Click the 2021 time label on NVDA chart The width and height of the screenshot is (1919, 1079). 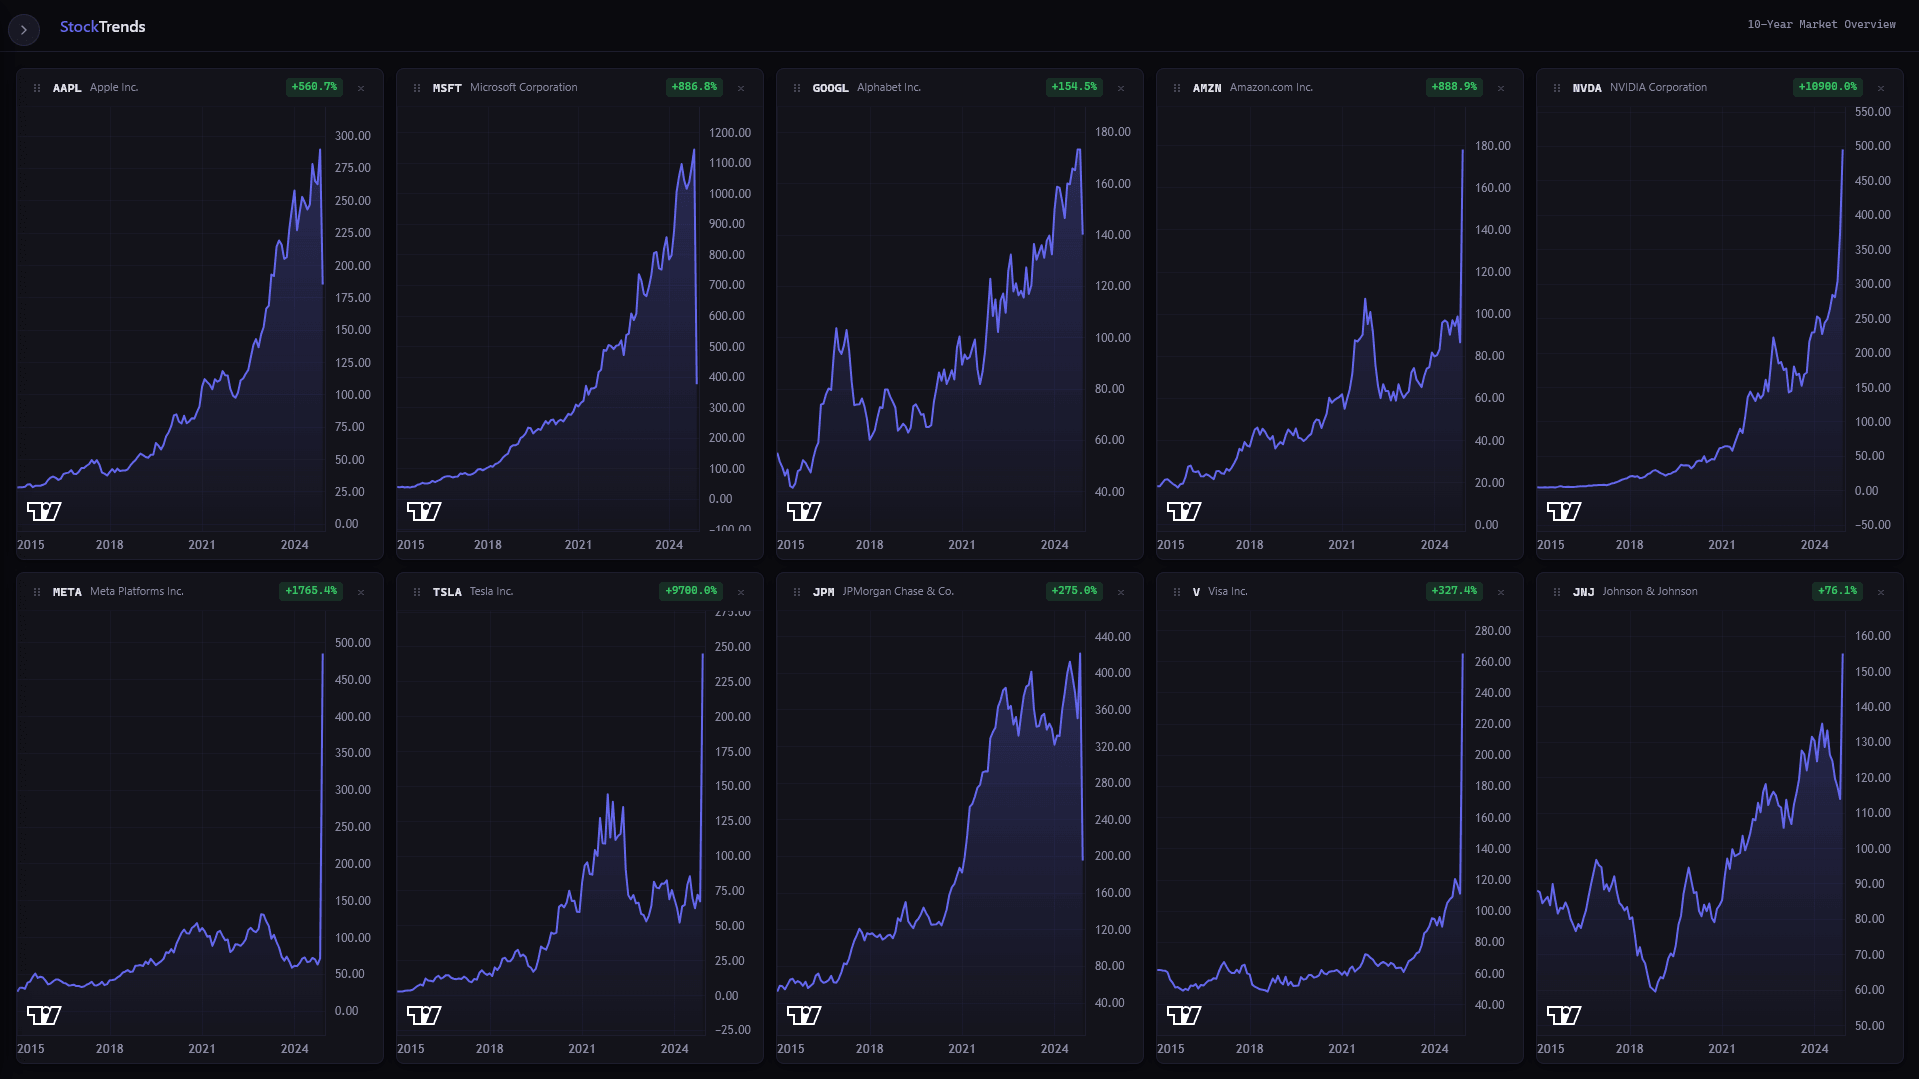pyautogui.click(x=1721, y=545)
